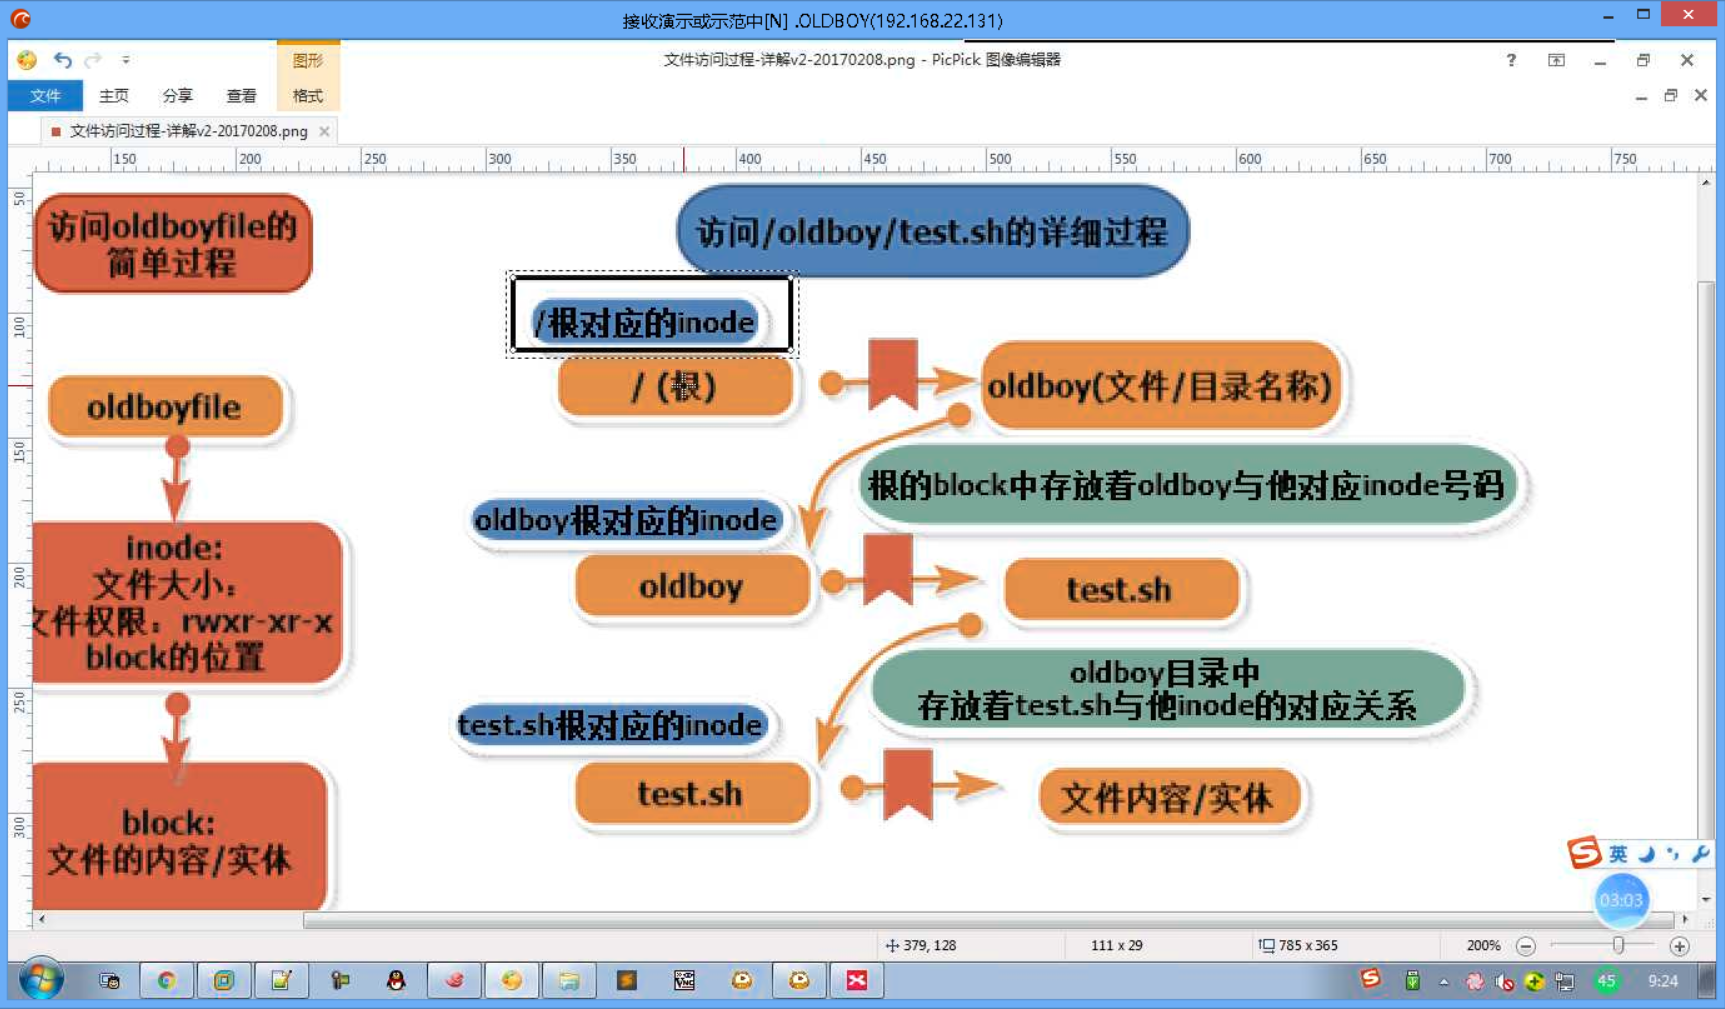Open the quick access toolbar dropdown
Viewport: 1725px width, 1009px height.
125,60
